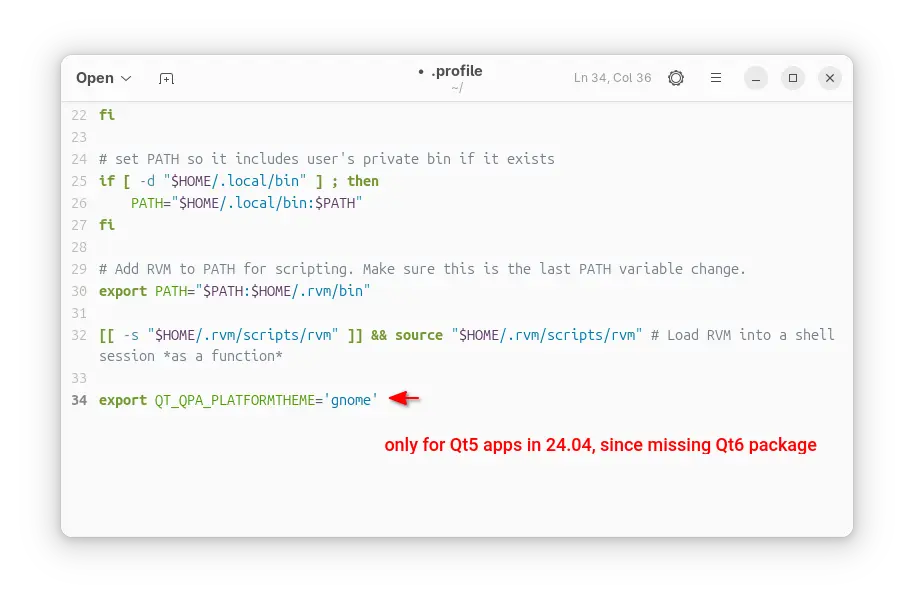Maximize the text editor window
The image size is (914, 604).
click(793, 78)
